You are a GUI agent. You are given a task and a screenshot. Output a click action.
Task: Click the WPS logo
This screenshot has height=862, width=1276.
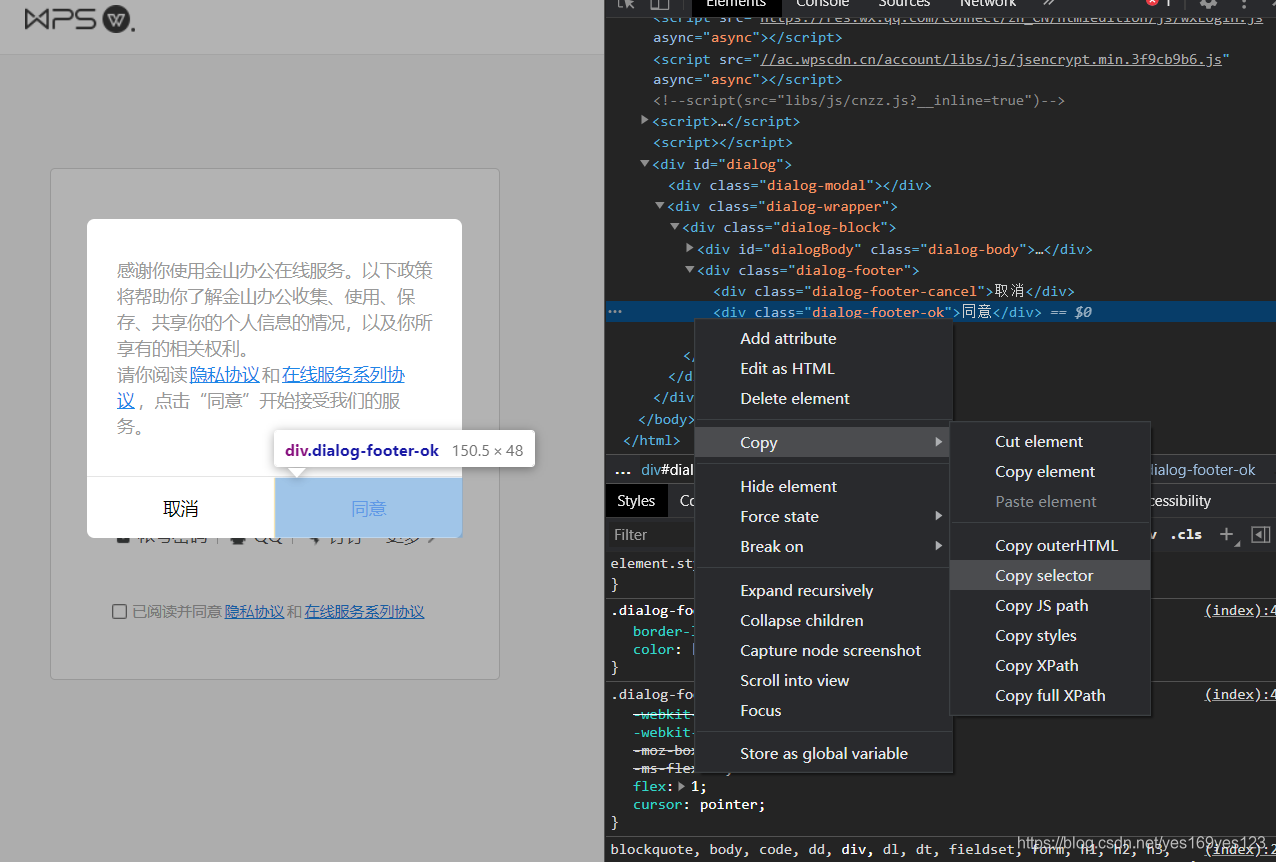79,18
